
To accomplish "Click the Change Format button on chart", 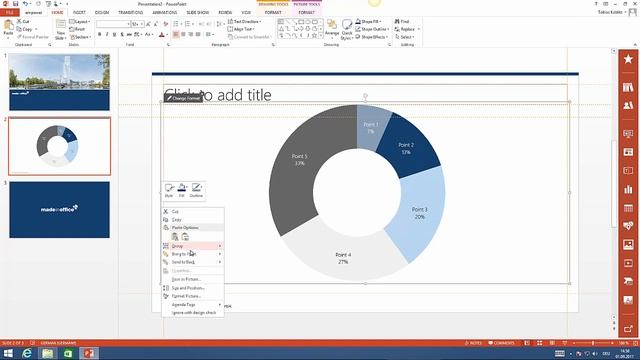I will click(183, 98).
